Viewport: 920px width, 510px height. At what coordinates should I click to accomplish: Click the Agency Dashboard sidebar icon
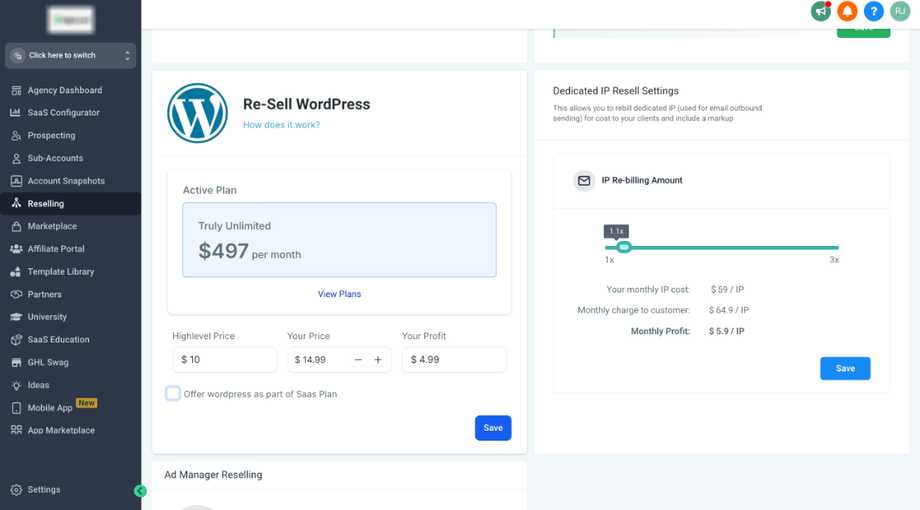[x=16, y=90]
